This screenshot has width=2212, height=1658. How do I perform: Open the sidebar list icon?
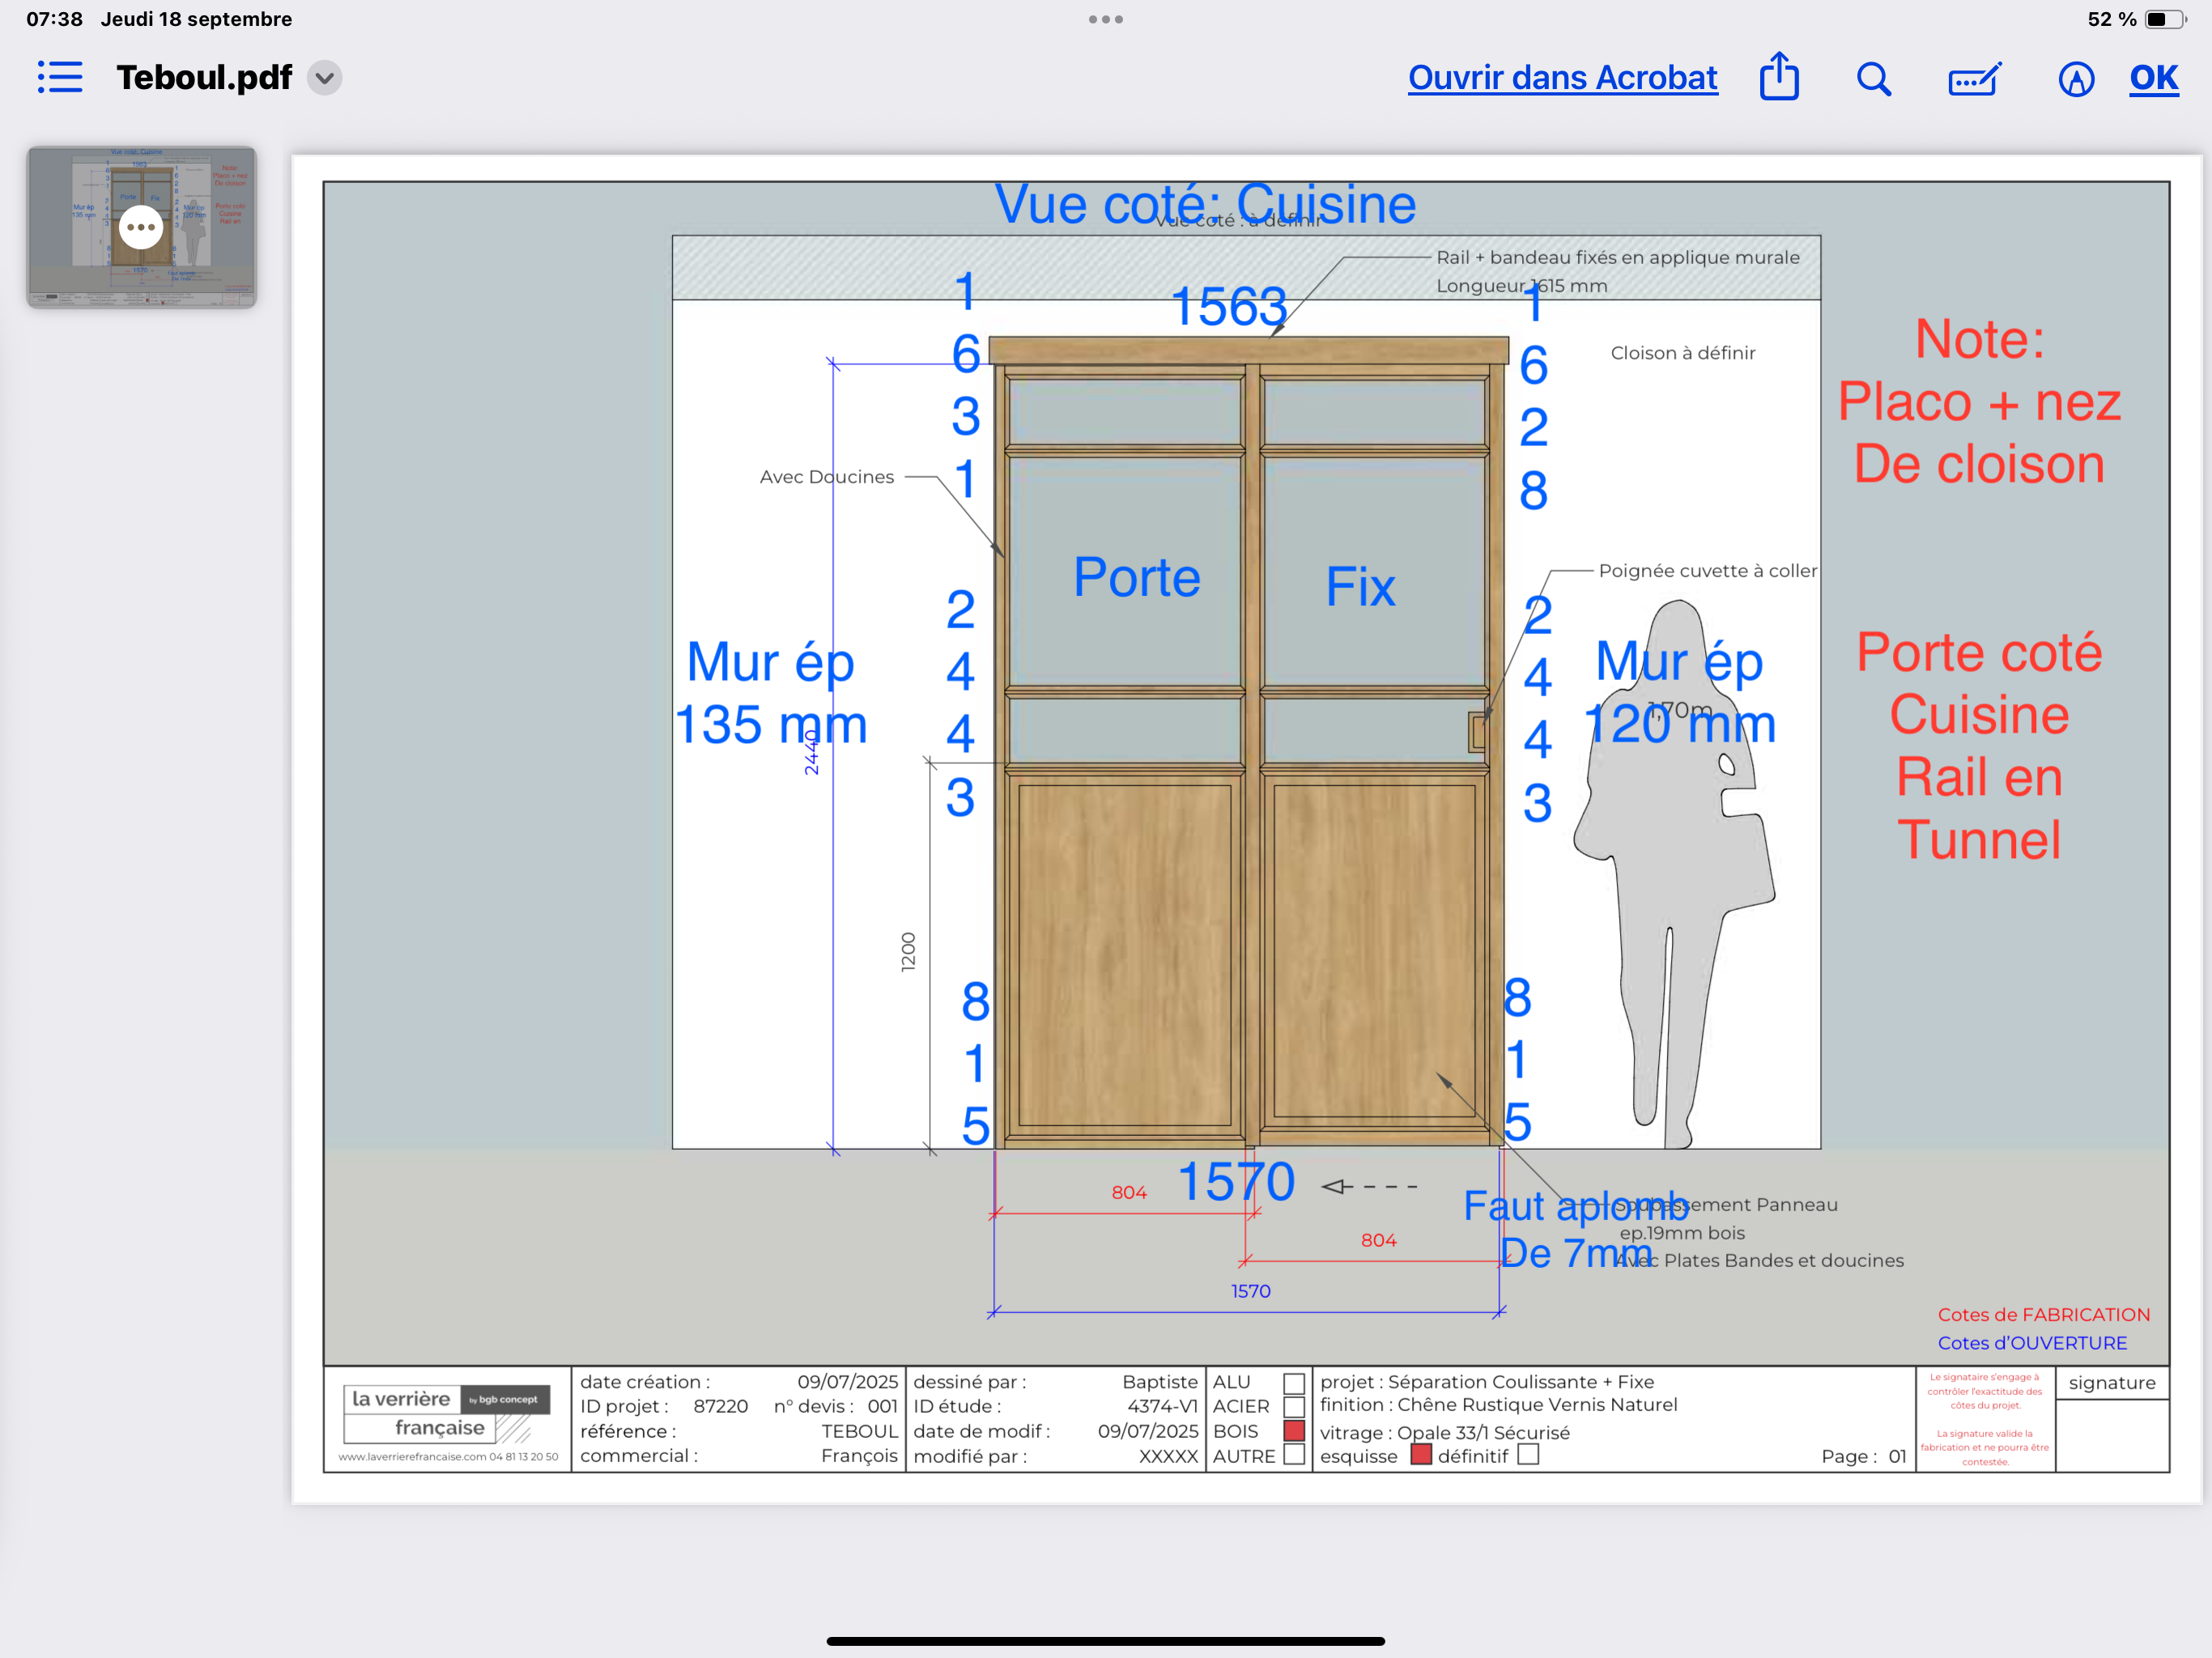[60, 77]
